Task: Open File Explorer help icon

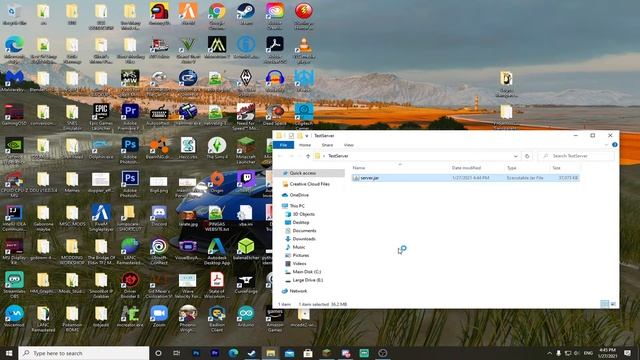Action: tap(615, 144)
